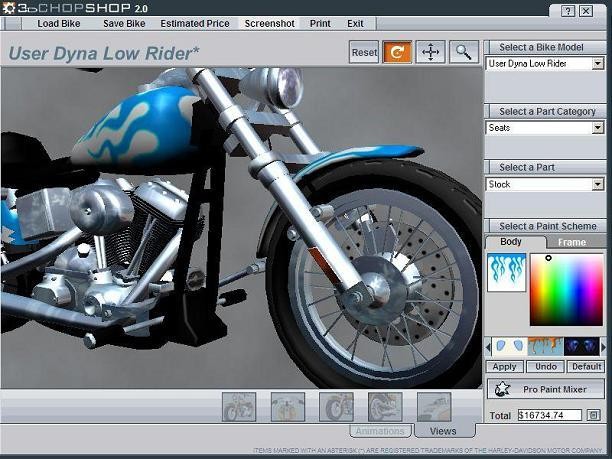The height and width of the screenshot is (459, 612).
Task: Pick a color in the spectrum picker
Action: click(566, 290)
